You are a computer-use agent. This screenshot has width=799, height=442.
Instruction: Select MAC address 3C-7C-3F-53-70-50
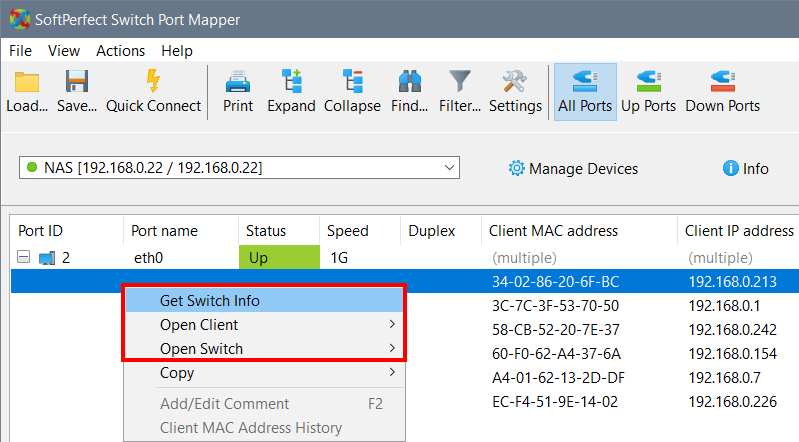pyautogui.click(x=555, y=306)
